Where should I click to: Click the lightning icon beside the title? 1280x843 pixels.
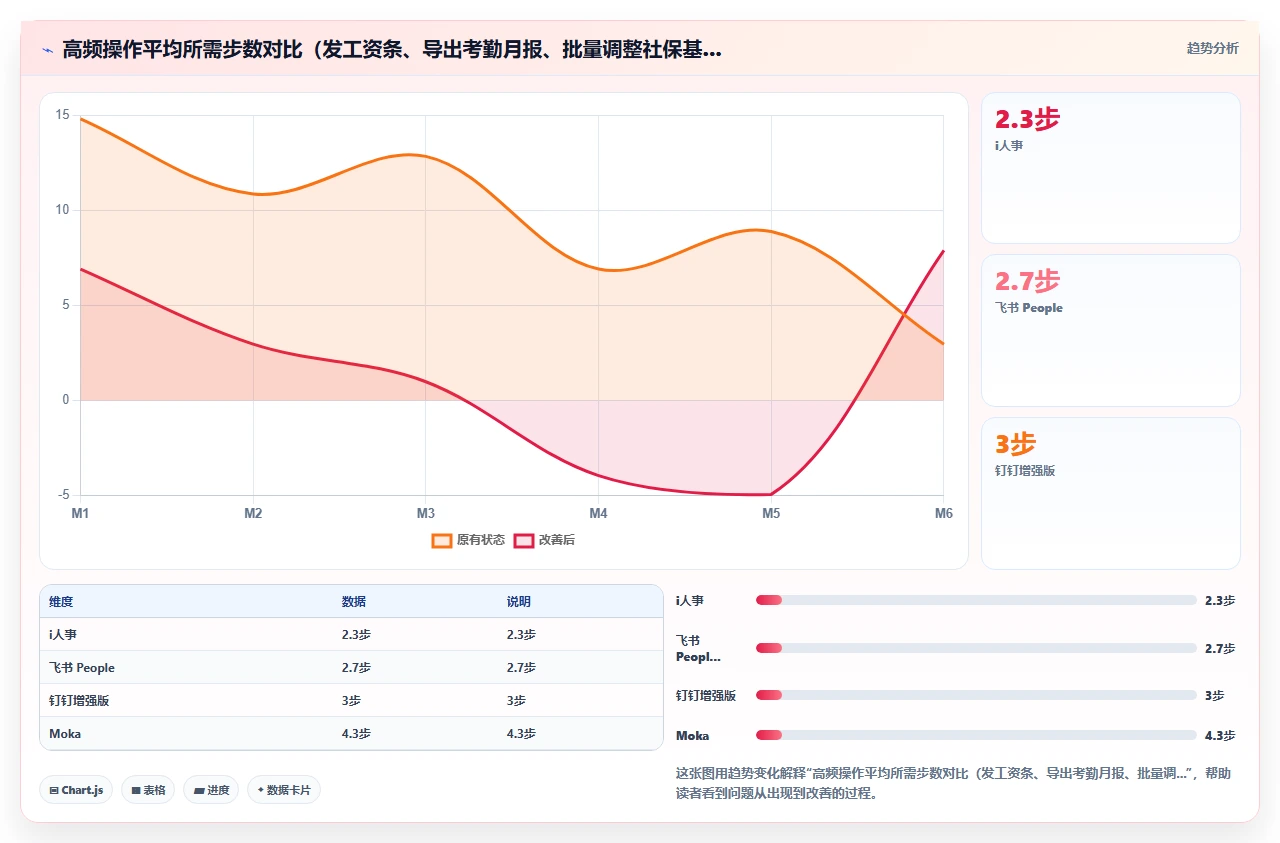47,49
